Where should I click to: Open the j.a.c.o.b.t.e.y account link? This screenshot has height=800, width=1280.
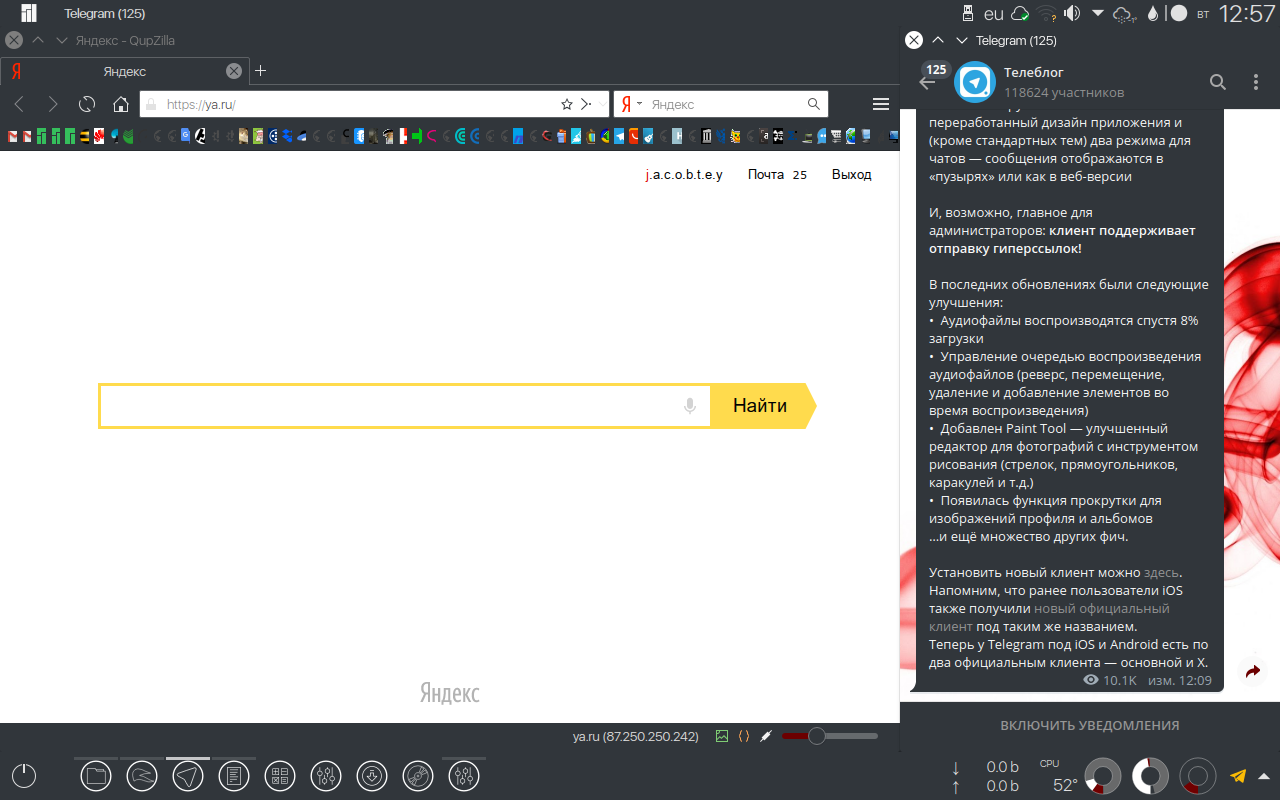click(684, 174)
